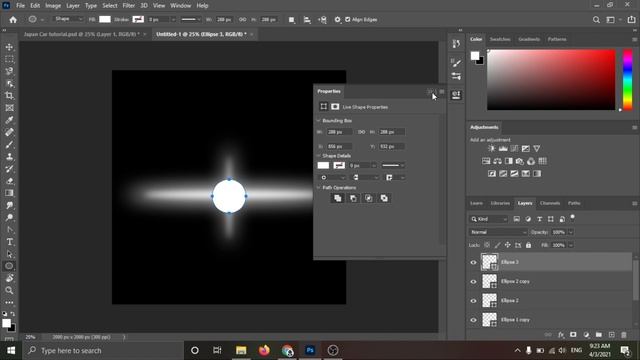Select the Eraser tool
Image resolution: width=640 pixels, height=360 pixels.
[9, 181]
